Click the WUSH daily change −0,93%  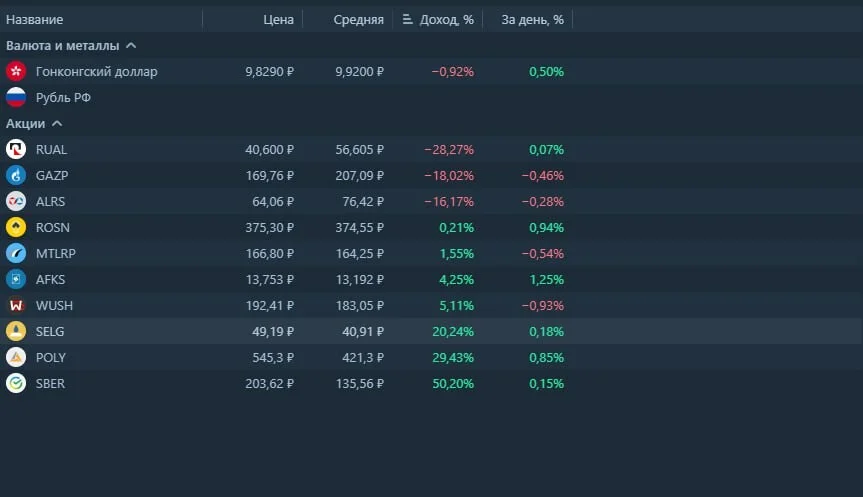543,305
